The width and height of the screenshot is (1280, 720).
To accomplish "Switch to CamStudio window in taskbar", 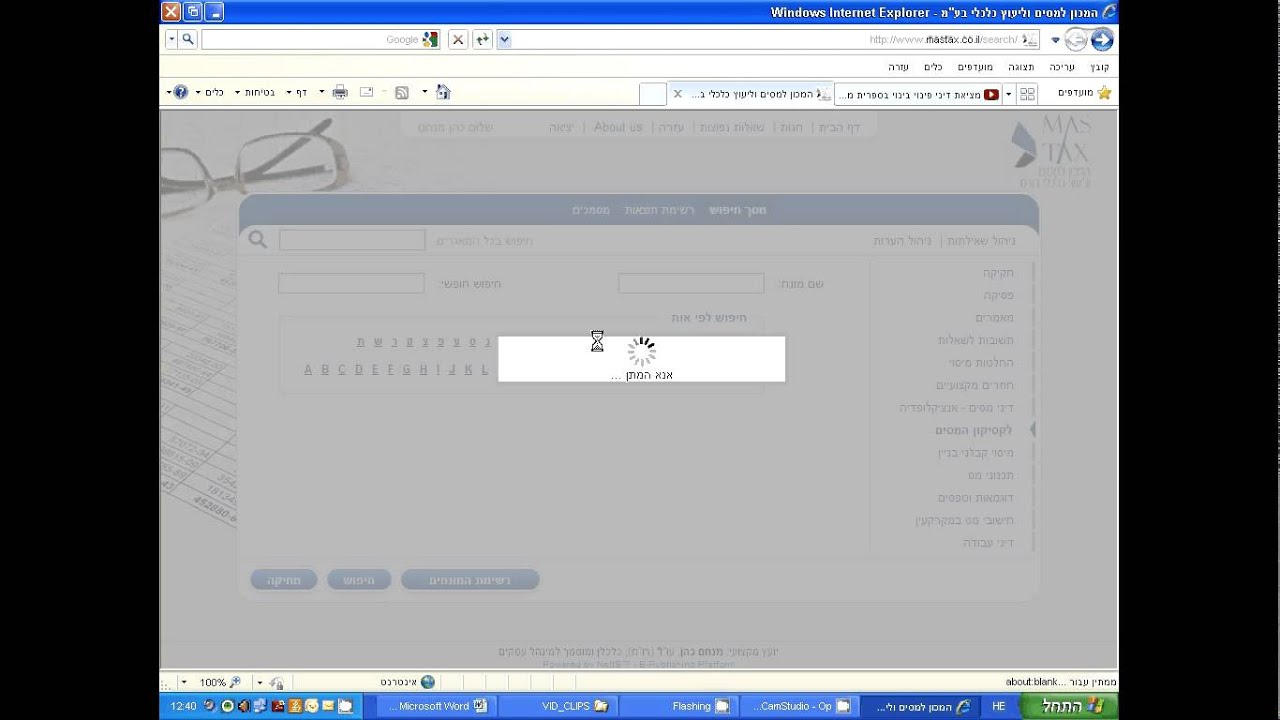I will click(800, 706).
